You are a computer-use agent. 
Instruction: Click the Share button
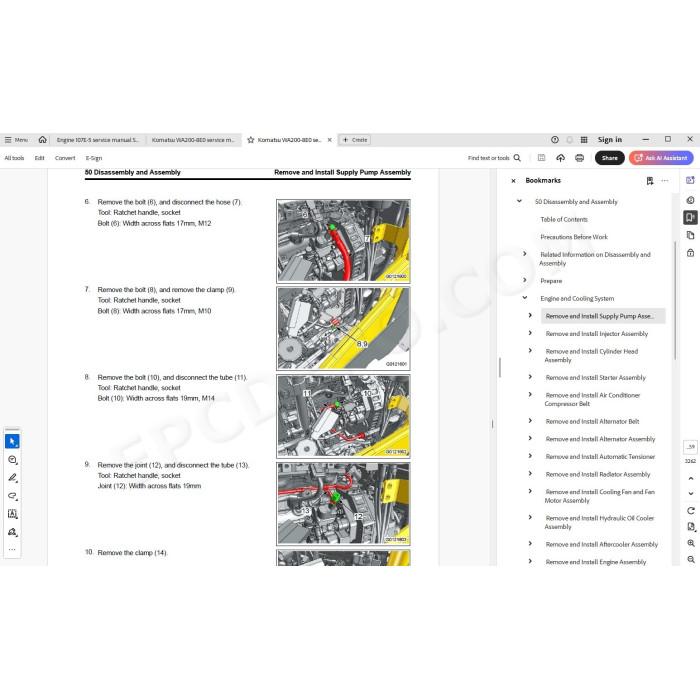point(609,158)
